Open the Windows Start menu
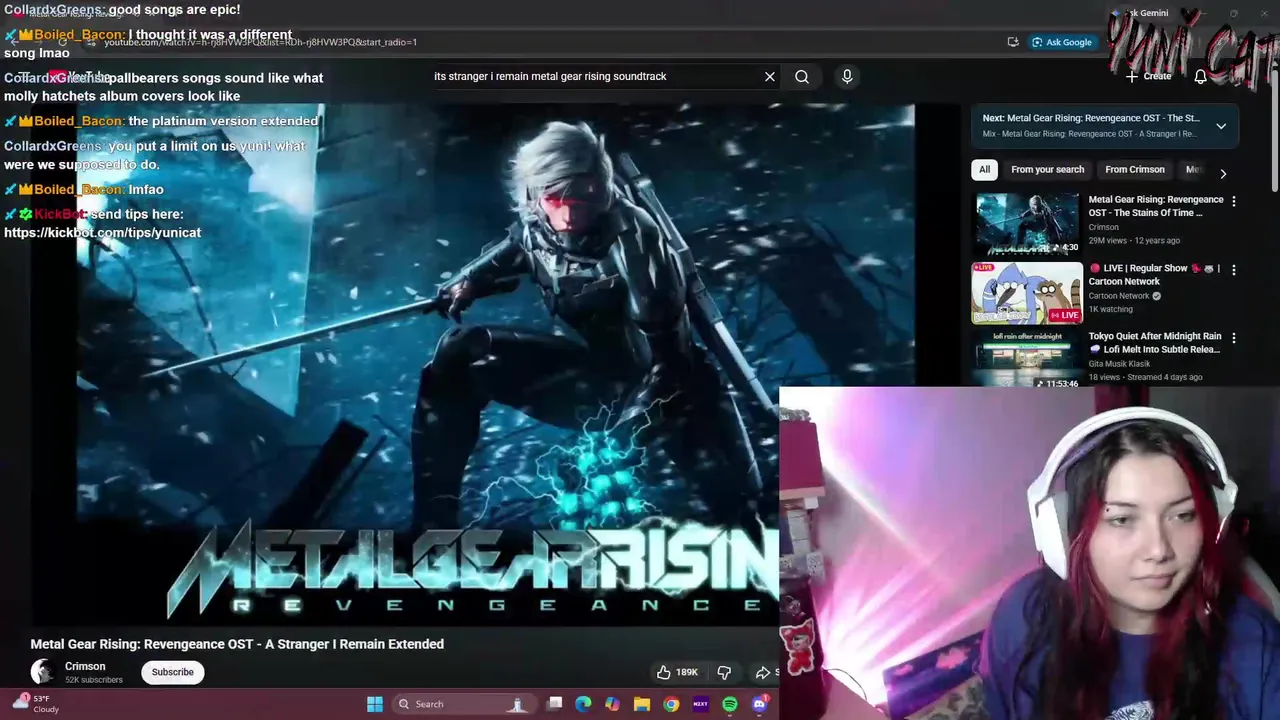This screenshot has width=1280, height=720. pyautogui.click(x=375, y=704)
